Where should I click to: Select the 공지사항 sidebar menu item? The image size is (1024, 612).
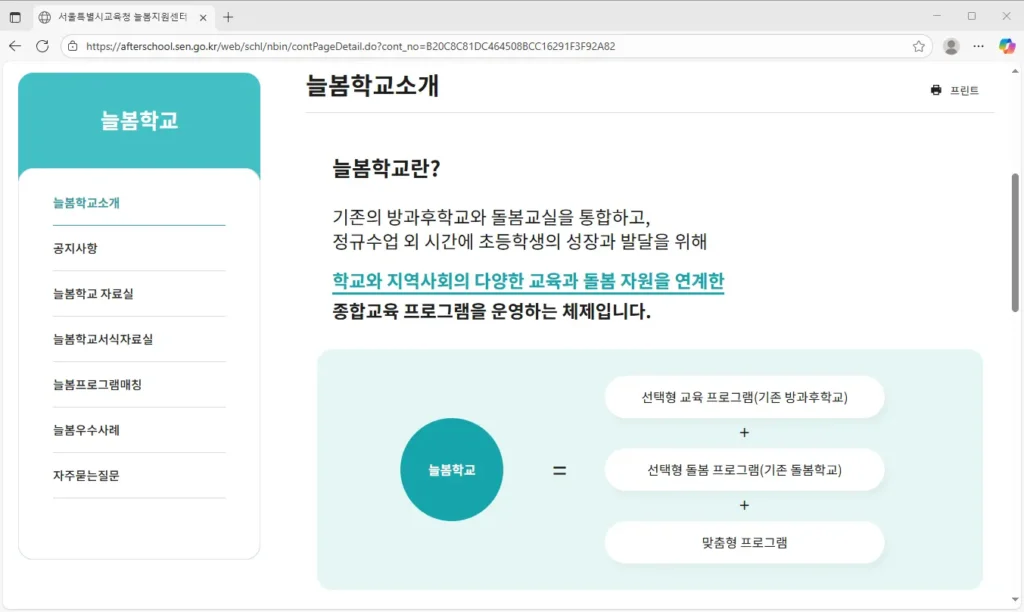(74, 247)
